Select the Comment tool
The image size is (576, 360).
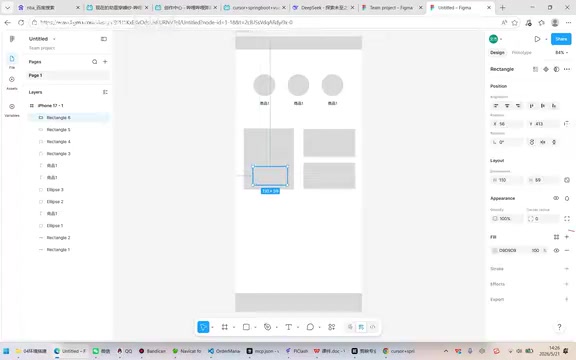coord(310,327)
